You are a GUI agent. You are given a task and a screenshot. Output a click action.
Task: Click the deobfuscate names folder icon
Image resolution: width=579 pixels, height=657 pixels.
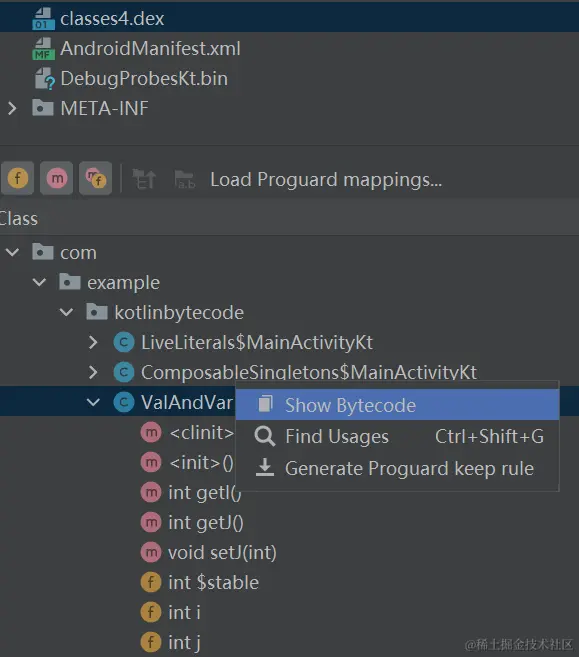point(185,179)
